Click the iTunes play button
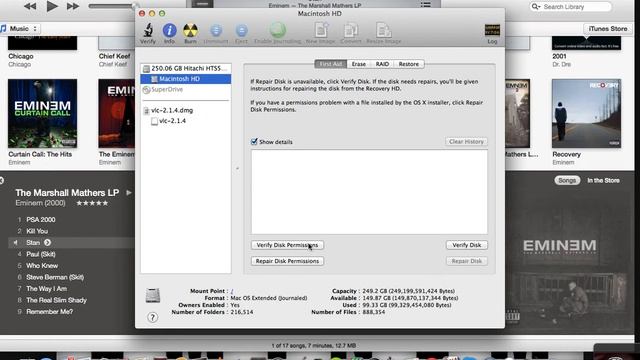Screen dimensions: 640x360 [52, 6]
